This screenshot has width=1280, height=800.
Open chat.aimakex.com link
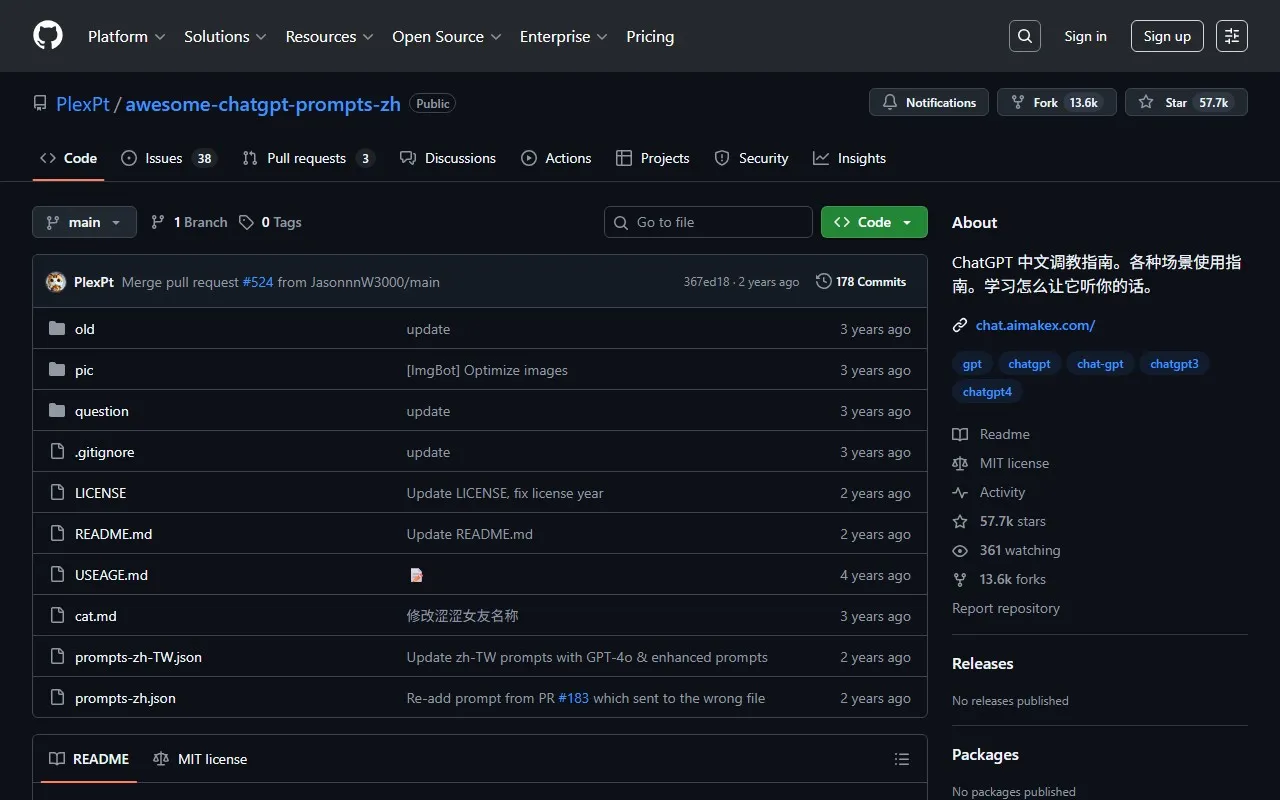1035,325
